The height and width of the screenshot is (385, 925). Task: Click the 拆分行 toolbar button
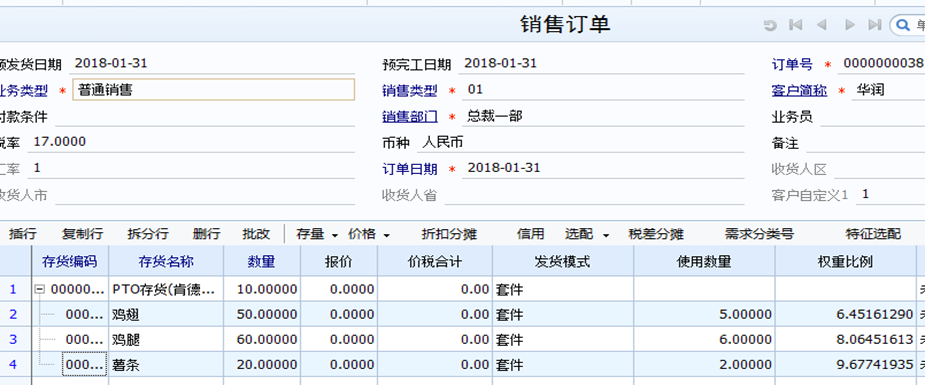[x=147, y=234]
